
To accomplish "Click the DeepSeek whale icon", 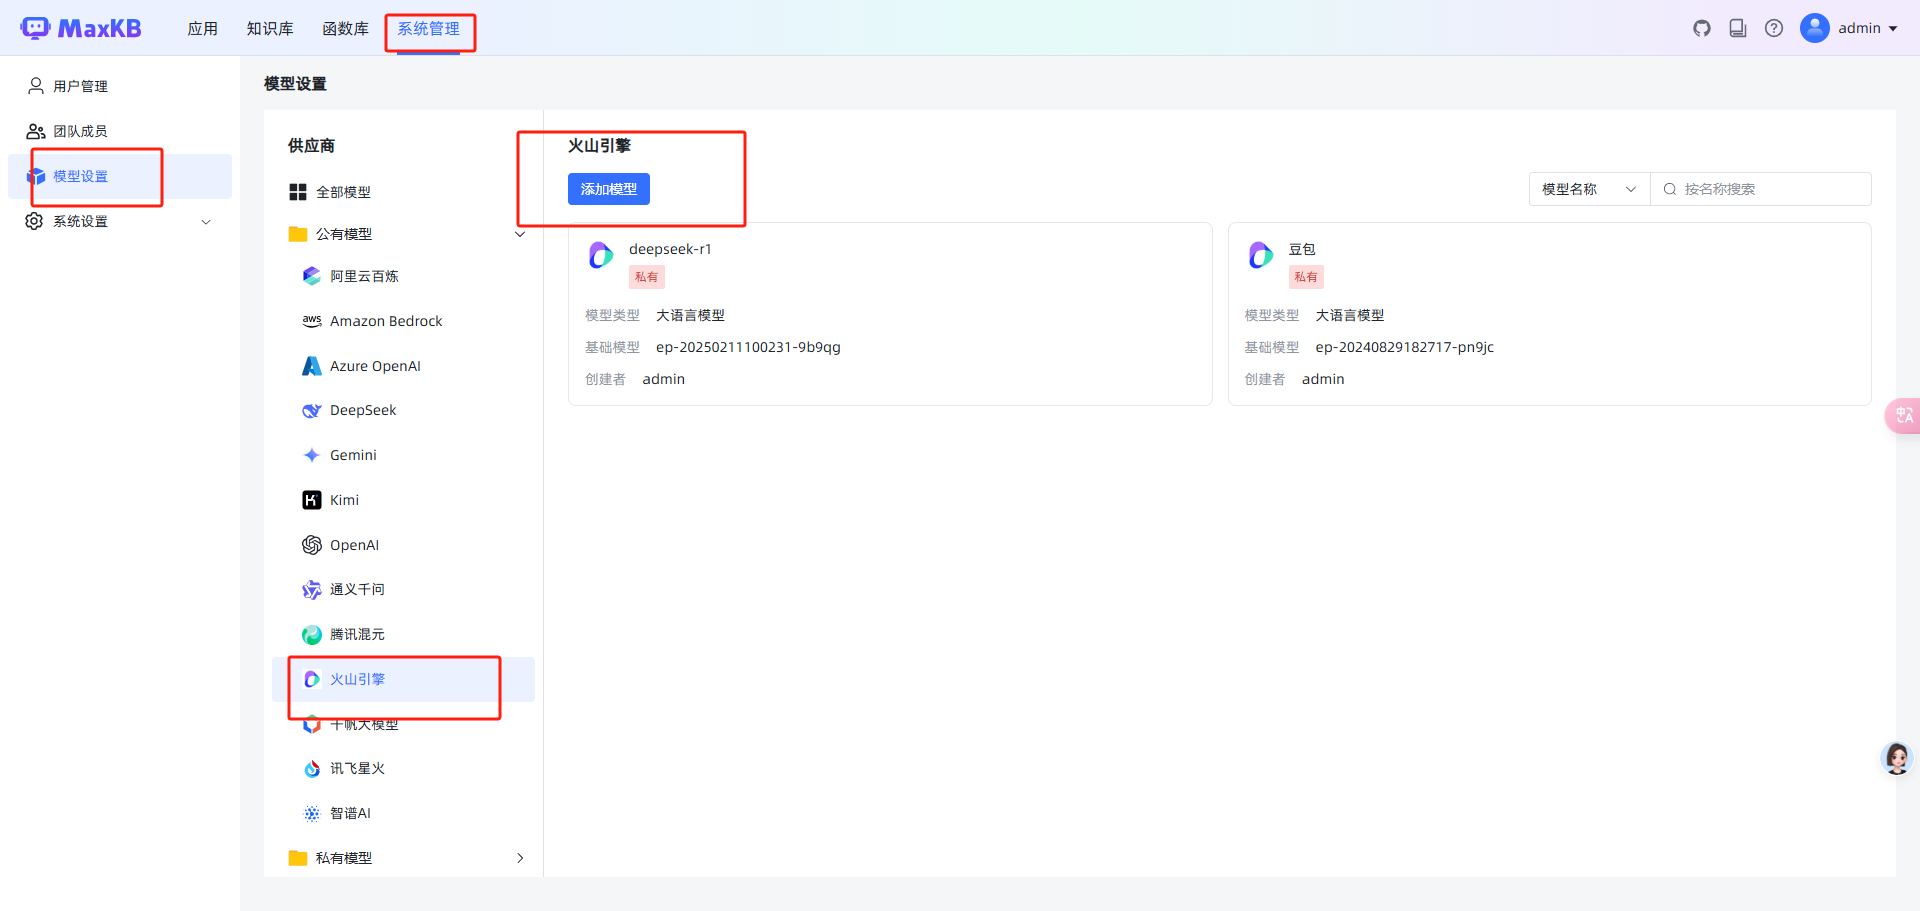I will click(312, 411).
